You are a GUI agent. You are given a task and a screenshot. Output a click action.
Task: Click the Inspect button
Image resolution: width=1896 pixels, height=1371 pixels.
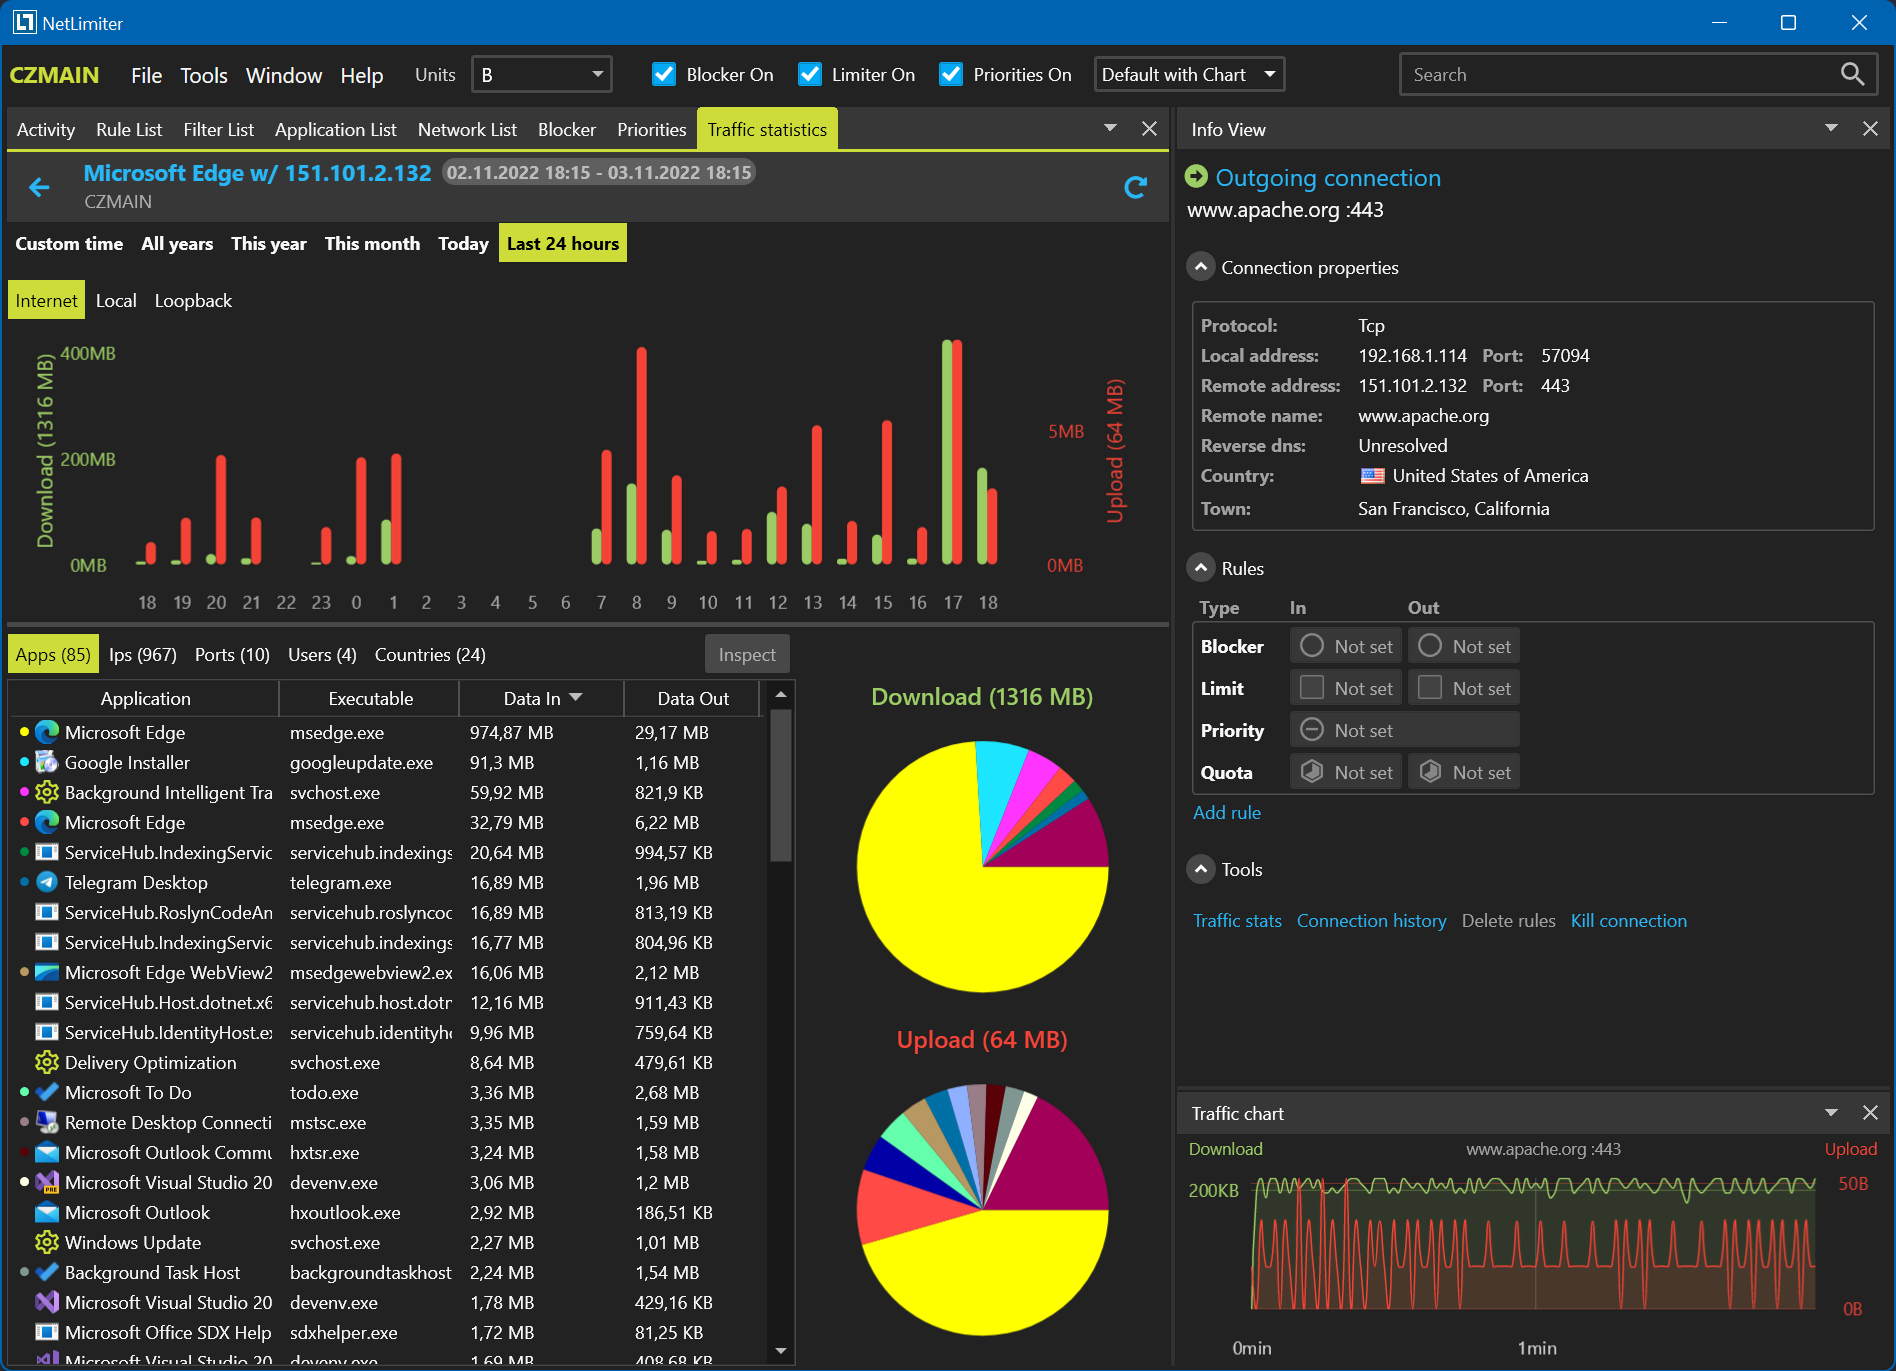pyautogui.click(x=747, y=654)
